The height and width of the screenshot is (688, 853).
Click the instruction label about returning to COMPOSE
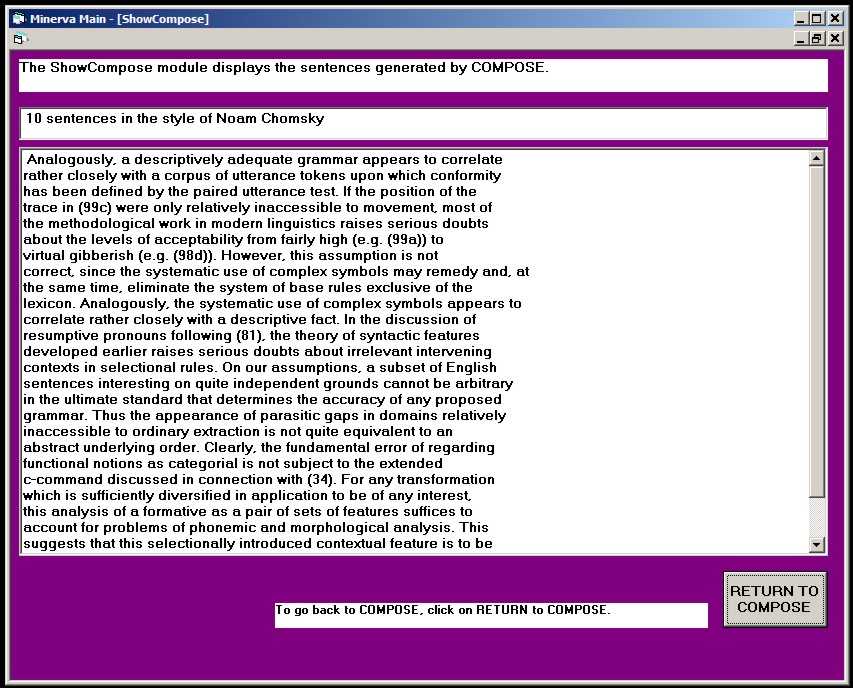point(490,615)
